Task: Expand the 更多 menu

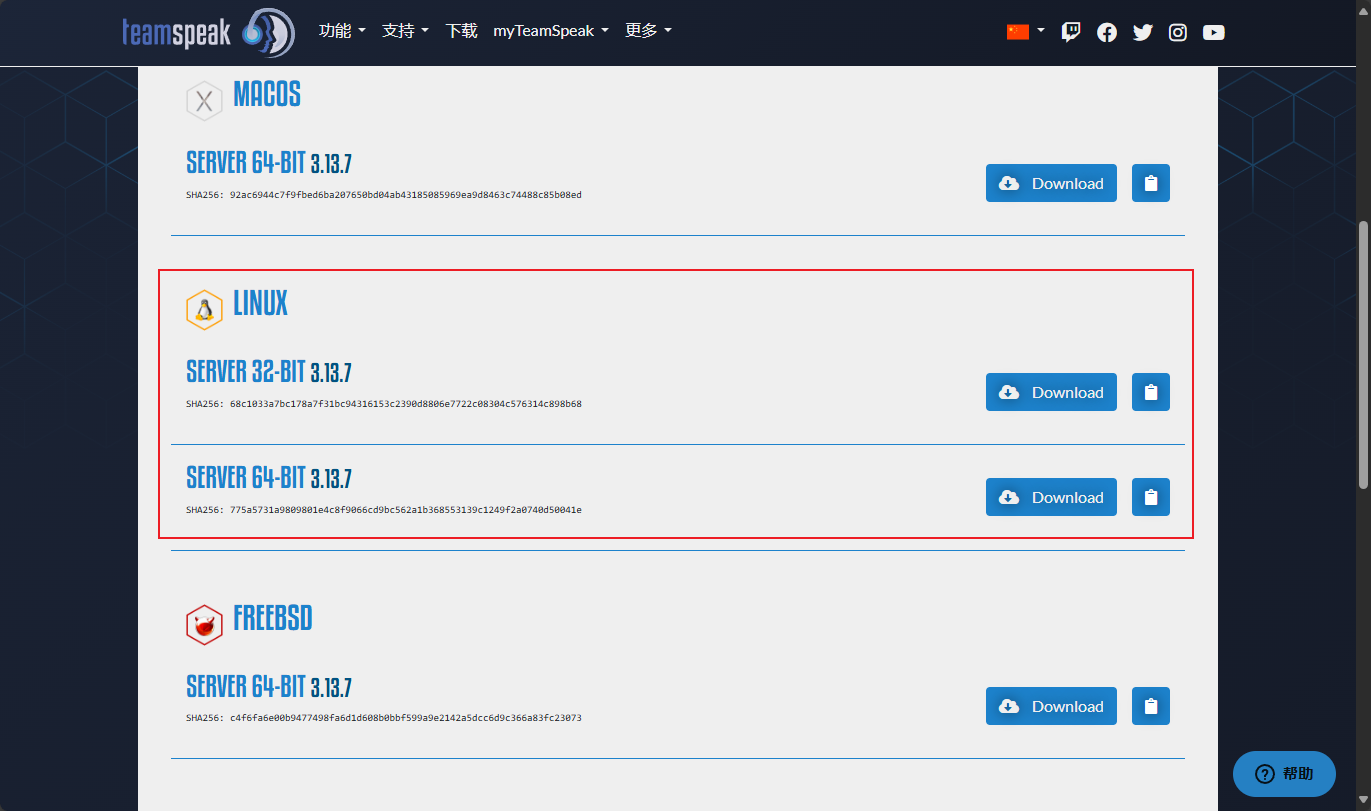Action: pos(648,31)
